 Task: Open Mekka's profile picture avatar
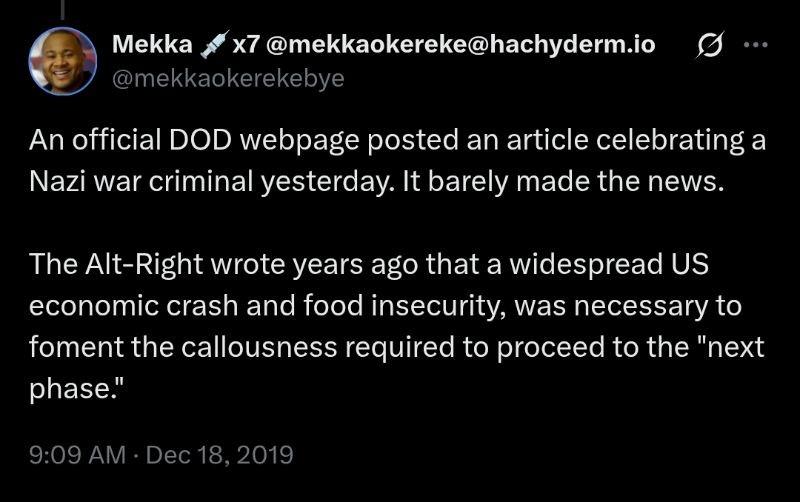(62, 59)
